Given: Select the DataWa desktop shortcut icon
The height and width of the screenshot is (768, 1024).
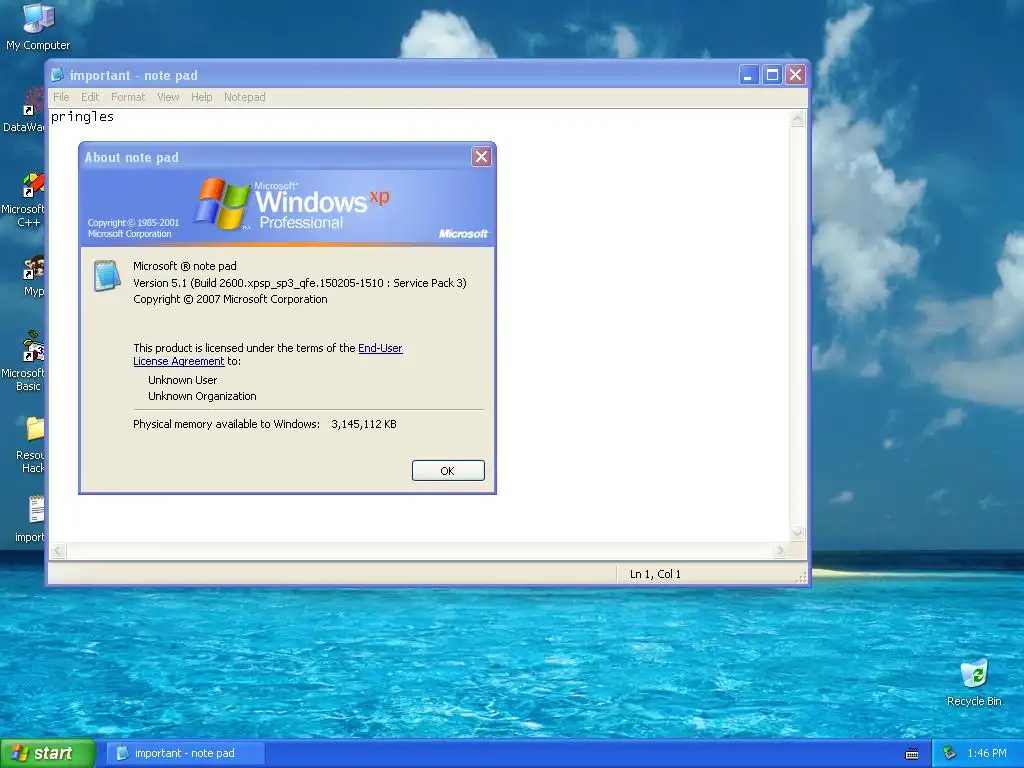Looking at the screenshot, I should point(24,111).
